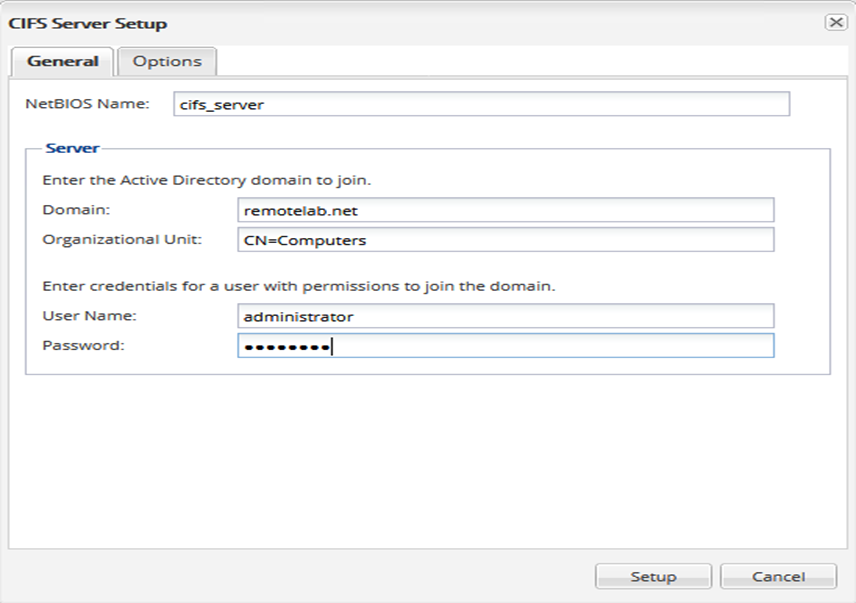Click the 'Enter the Active Directory domain' instruction
The height and width of the screenshot is (603, 856).
click(206, 181)
